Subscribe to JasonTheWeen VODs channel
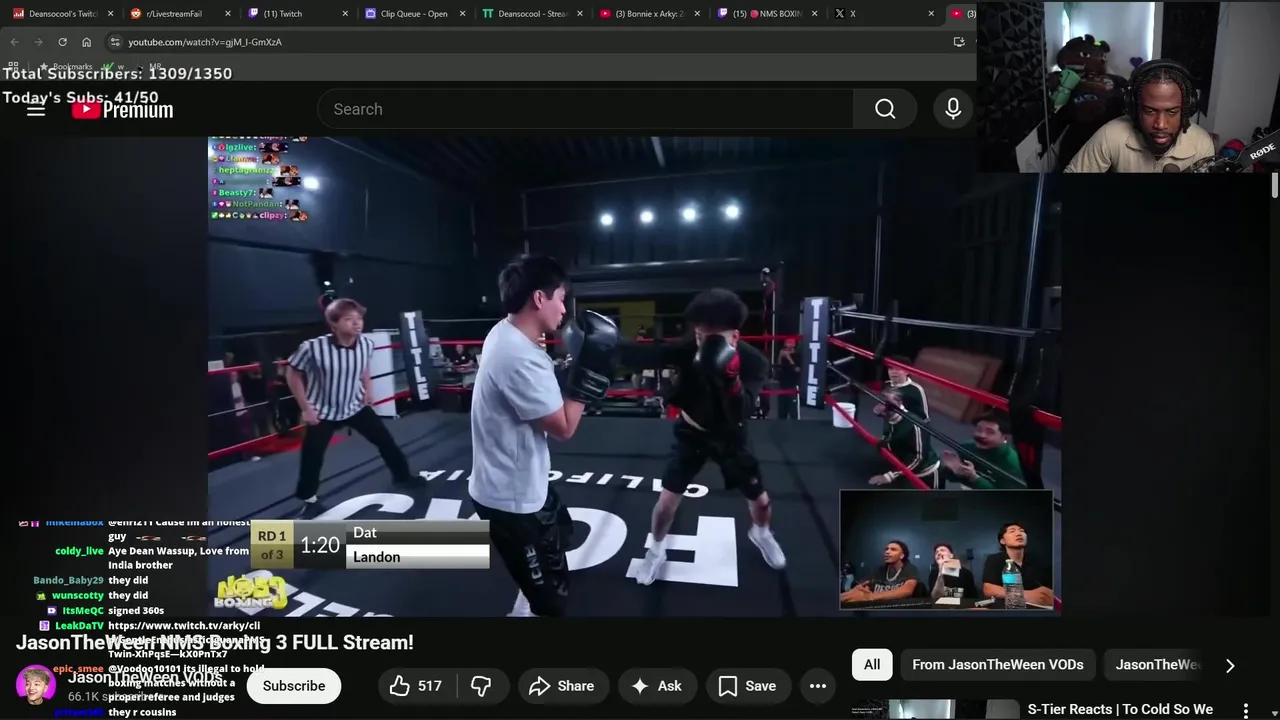The image size is (1280, 720). coord(294,686)
